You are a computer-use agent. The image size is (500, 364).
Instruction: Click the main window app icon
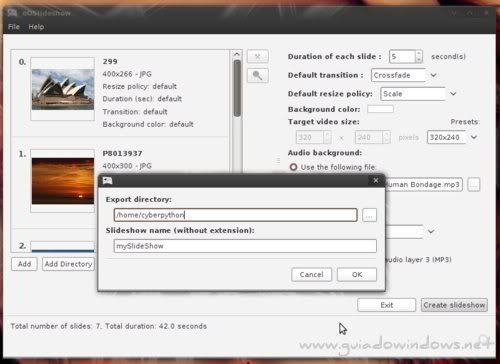12,13
